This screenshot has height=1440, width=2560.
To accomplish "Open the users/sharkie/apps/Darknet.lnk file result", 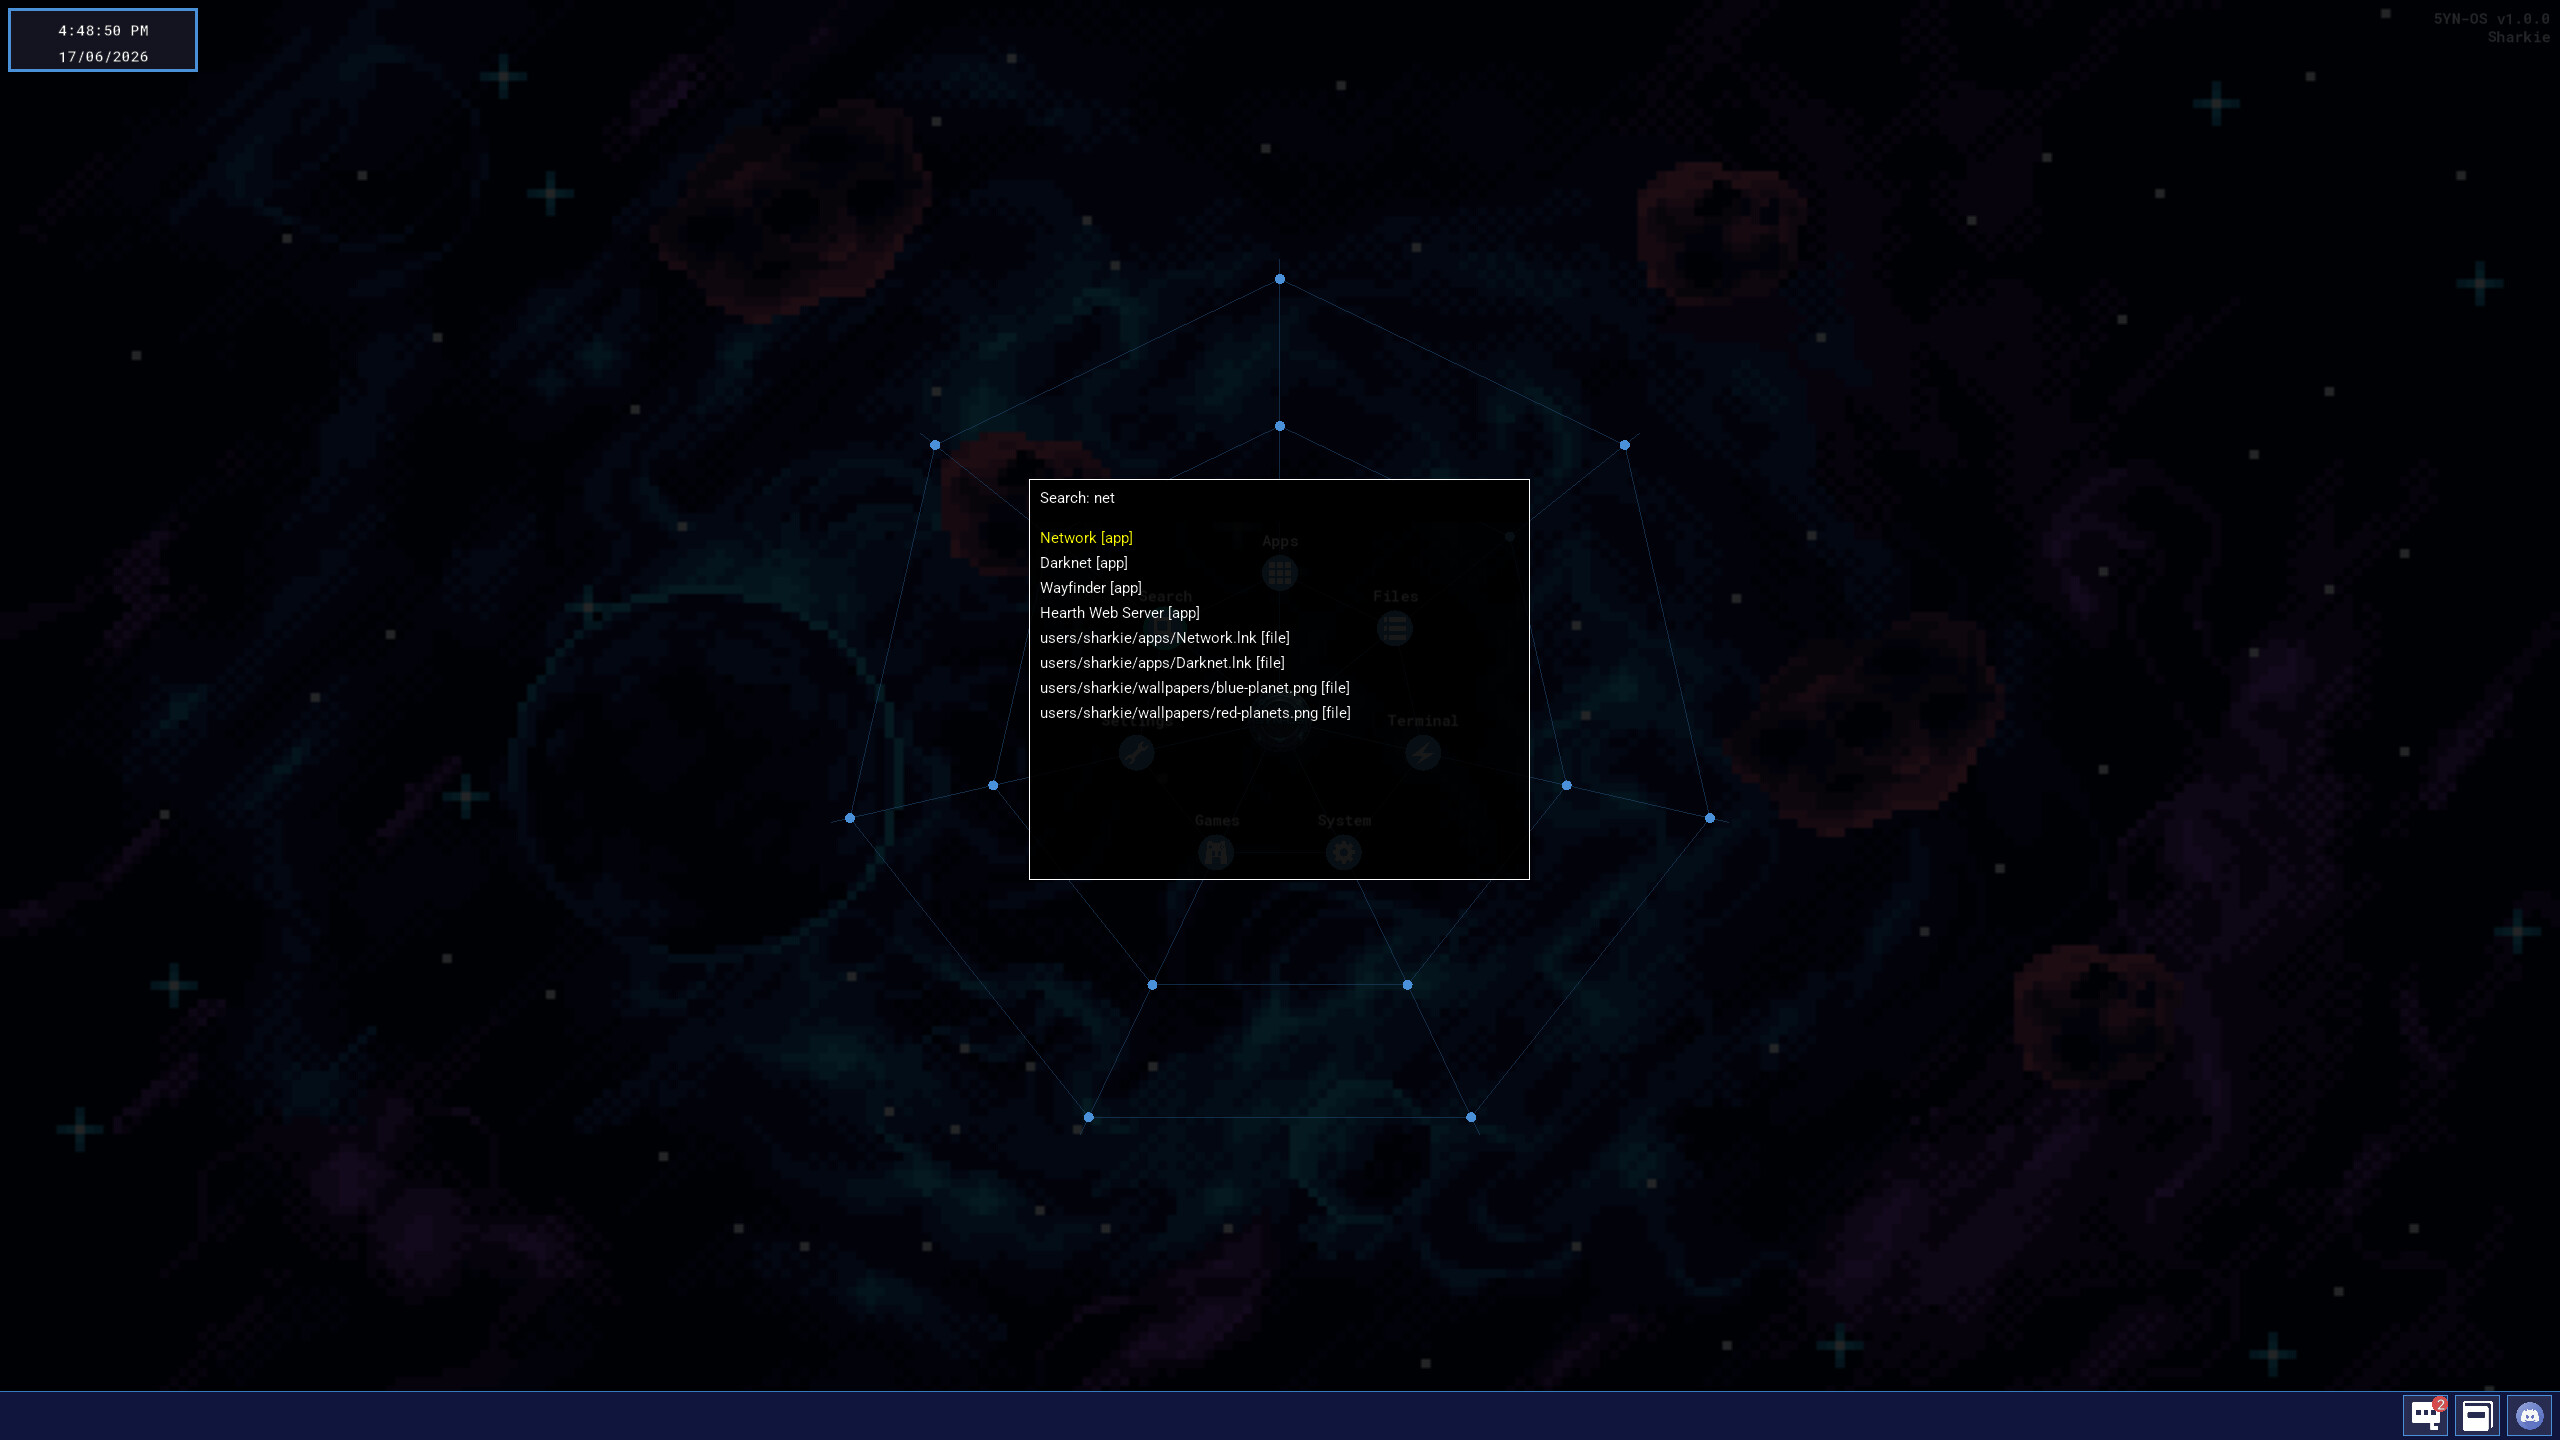I will pos(1162,663).
